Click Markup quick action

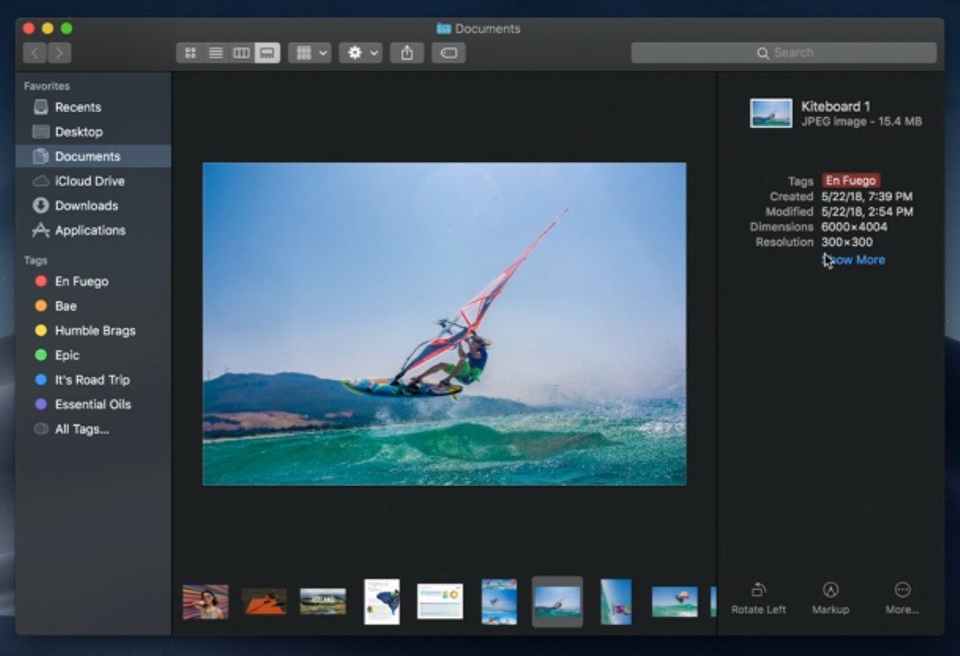[830, 598]
